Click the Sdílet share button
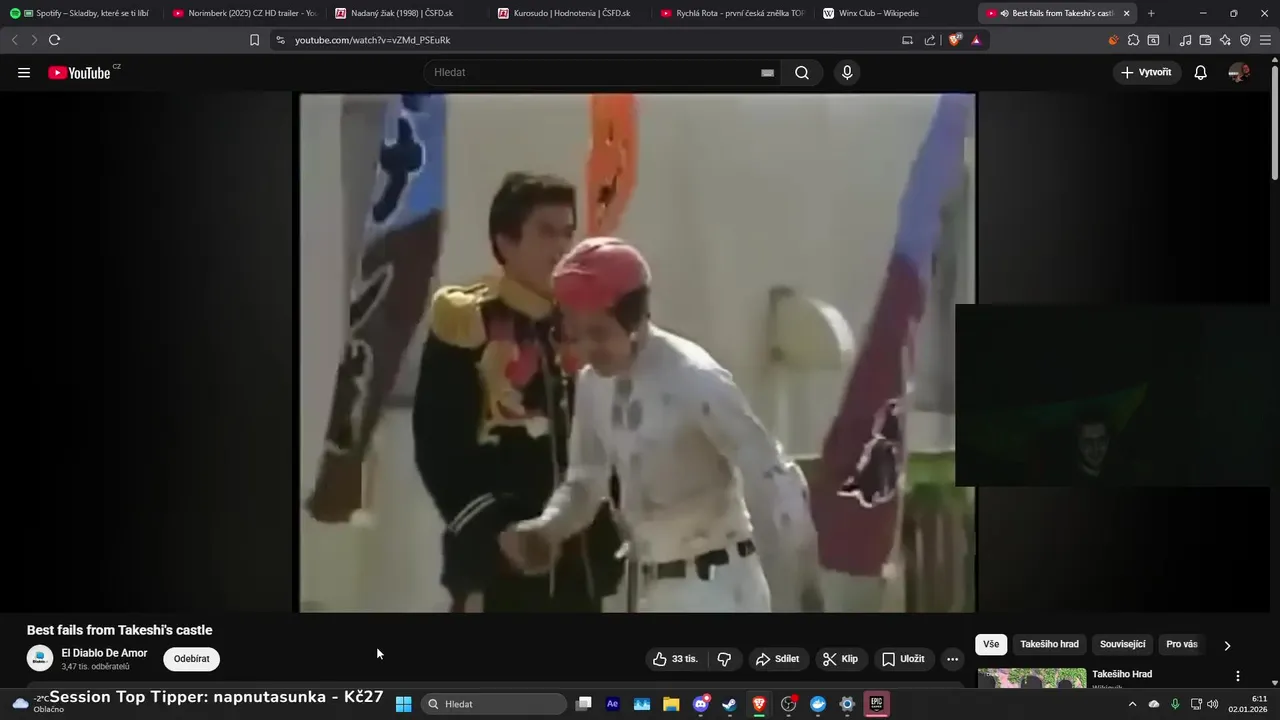 point(777,659)
